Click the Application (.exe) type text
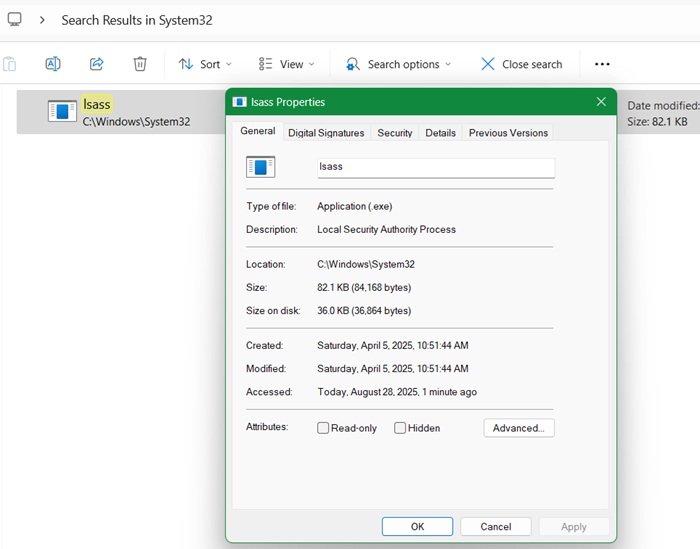The width and height of the screenshot is (700, 549). (355, 206)
